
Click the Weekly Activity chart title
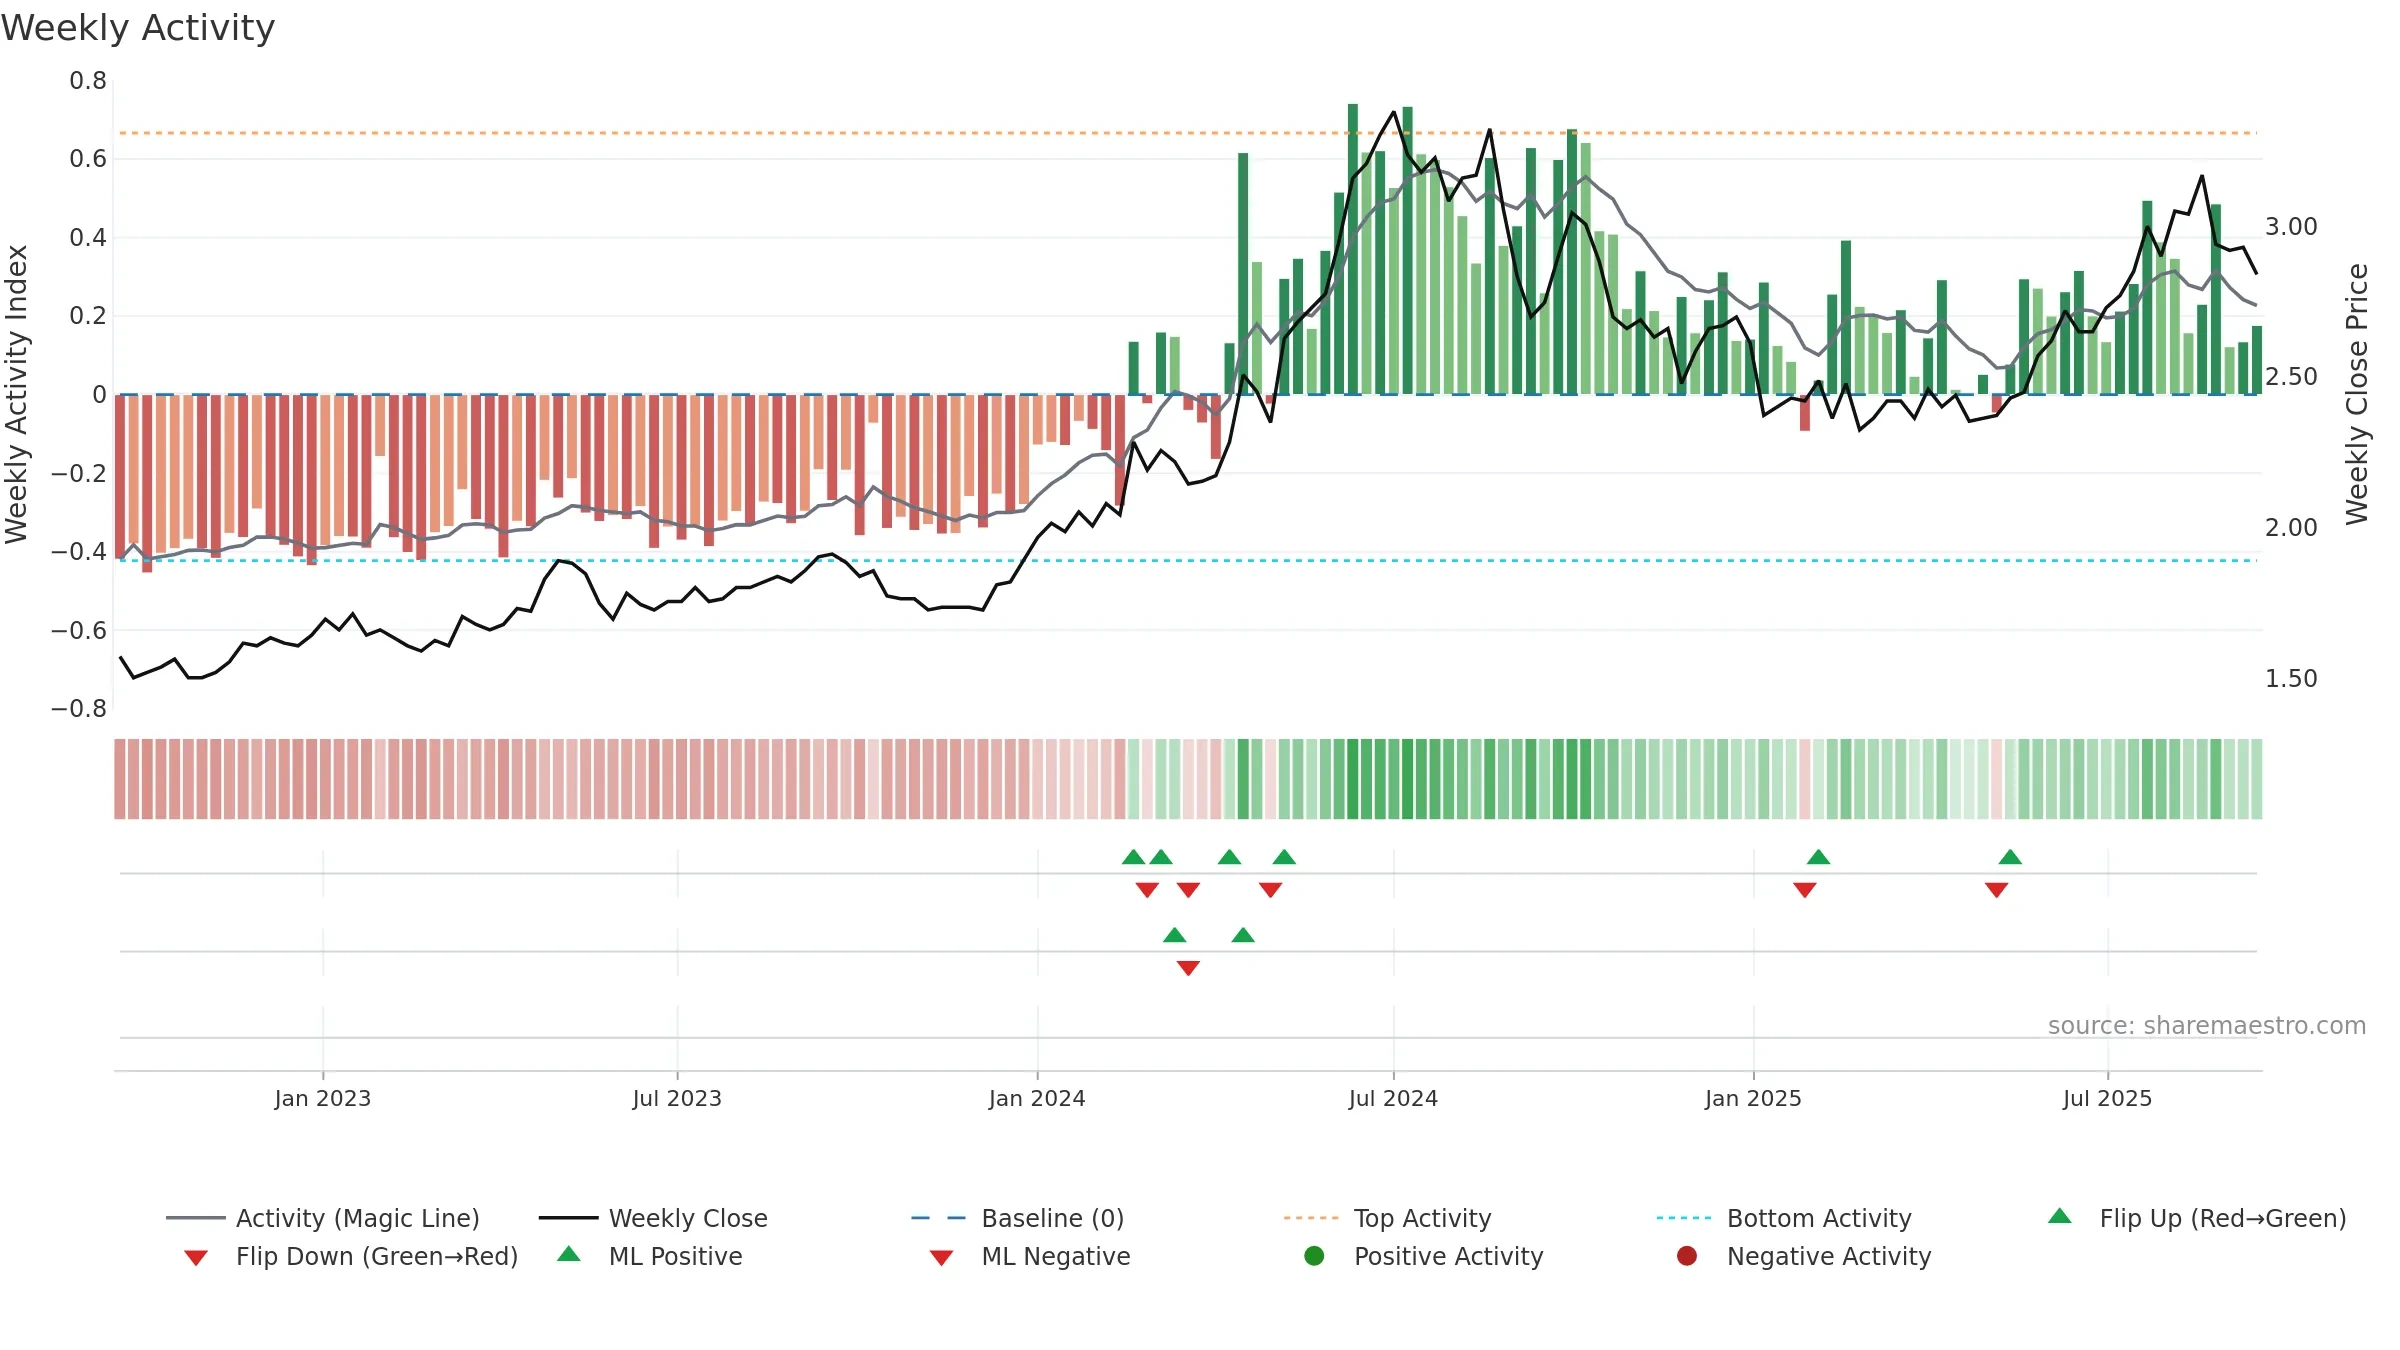[138, 28]
